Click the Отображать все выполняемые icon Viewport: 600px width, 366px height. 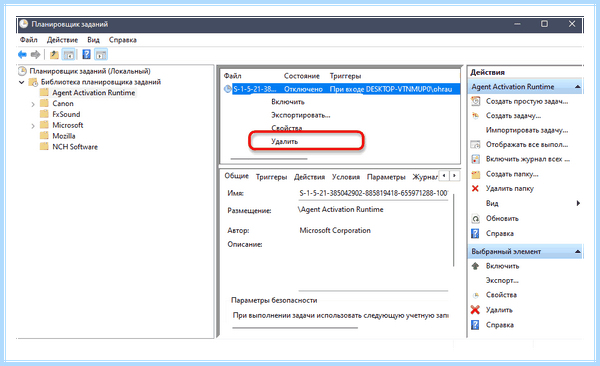tap(475, 145)
